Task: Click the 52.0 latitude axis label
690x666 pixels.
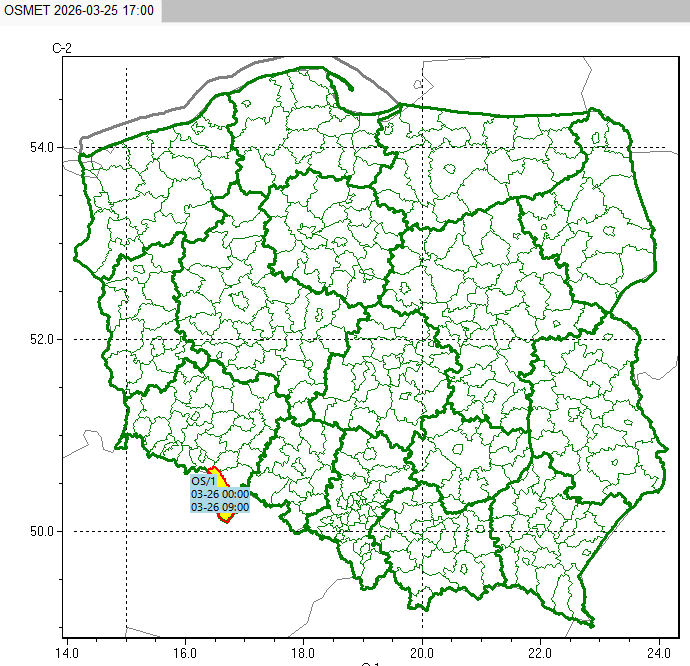Action: (x=41, y=339)
